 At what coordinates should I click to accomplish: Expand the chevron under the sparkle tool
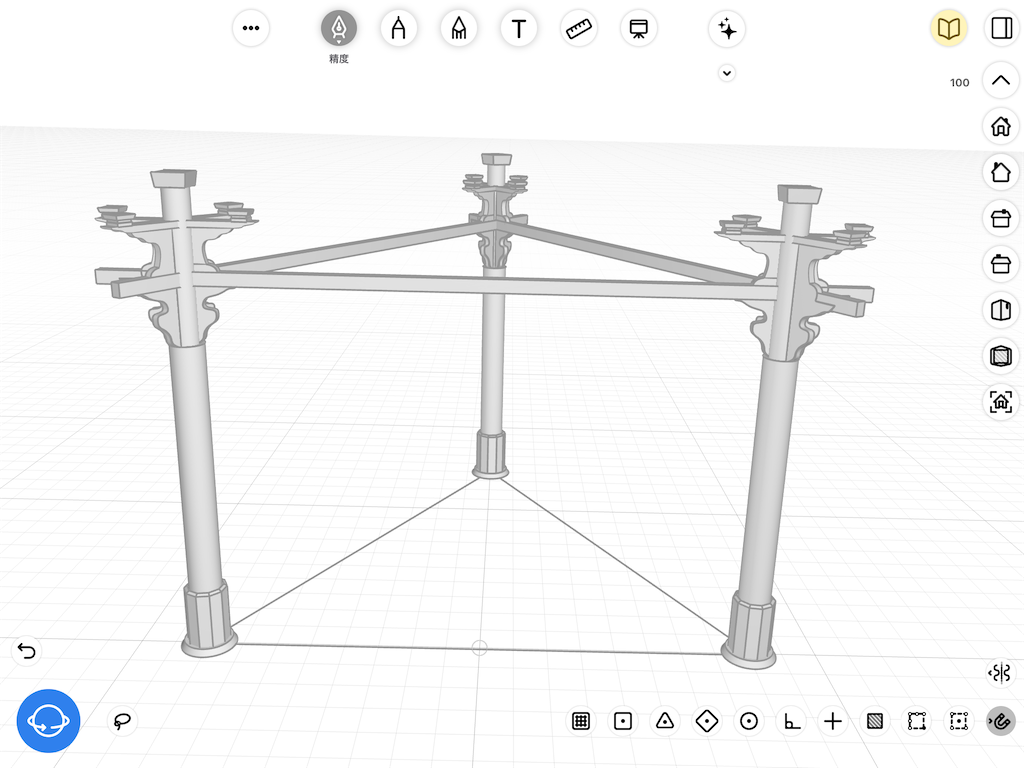[727, 72]
